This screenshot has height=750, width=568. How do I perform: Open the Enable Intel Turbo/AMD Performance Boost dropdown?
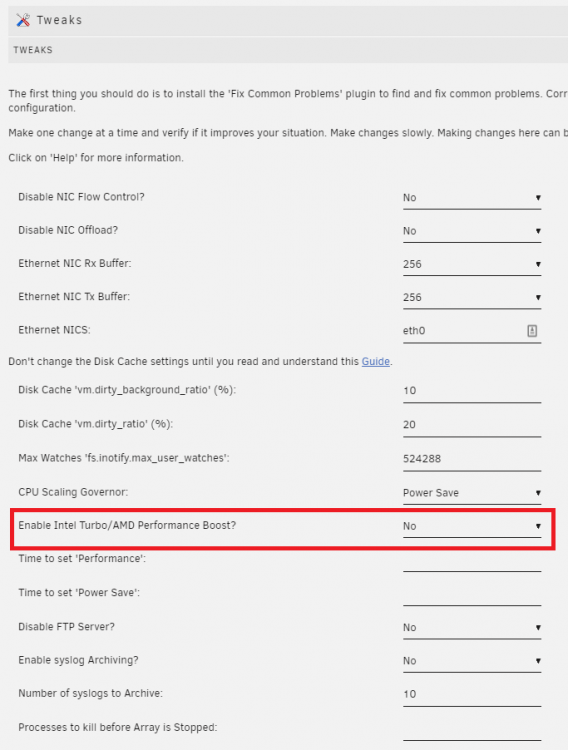click(472, 527)
